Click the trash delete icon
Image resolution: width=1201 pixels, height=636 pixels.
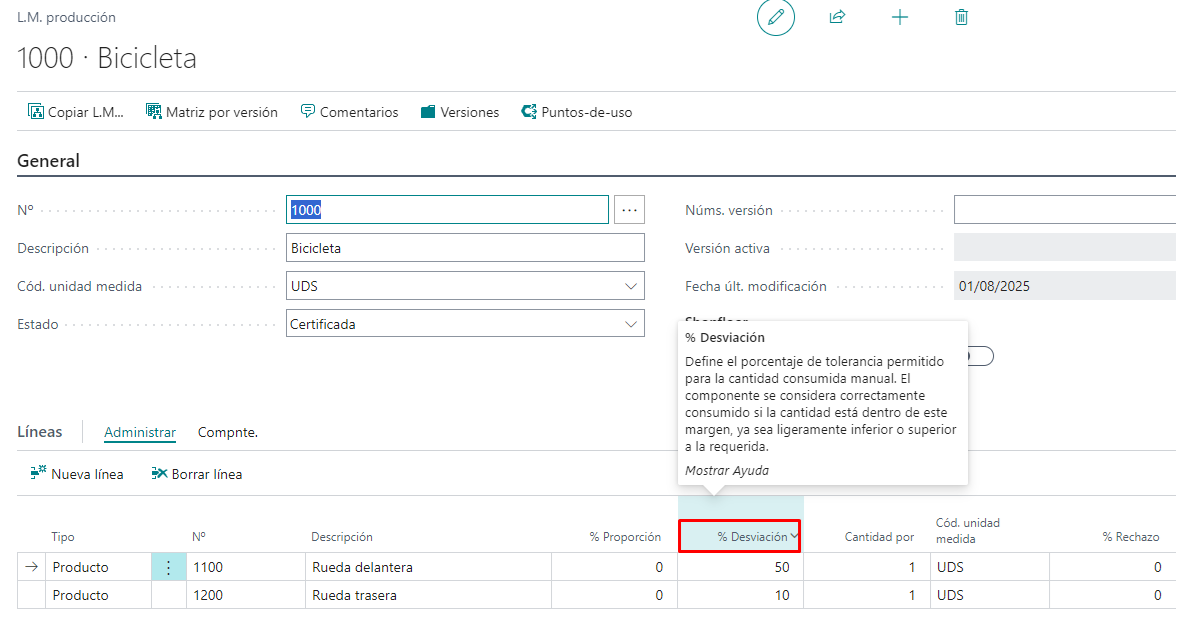click(x=961, y=18)
